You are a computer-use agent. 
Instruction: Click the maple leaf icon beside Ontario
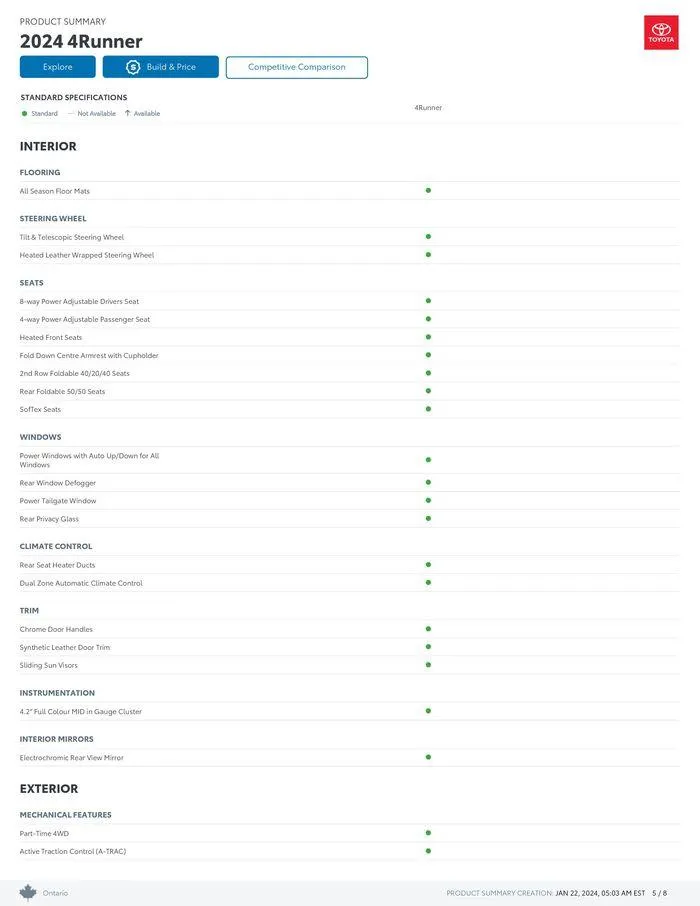coord(28,892)
